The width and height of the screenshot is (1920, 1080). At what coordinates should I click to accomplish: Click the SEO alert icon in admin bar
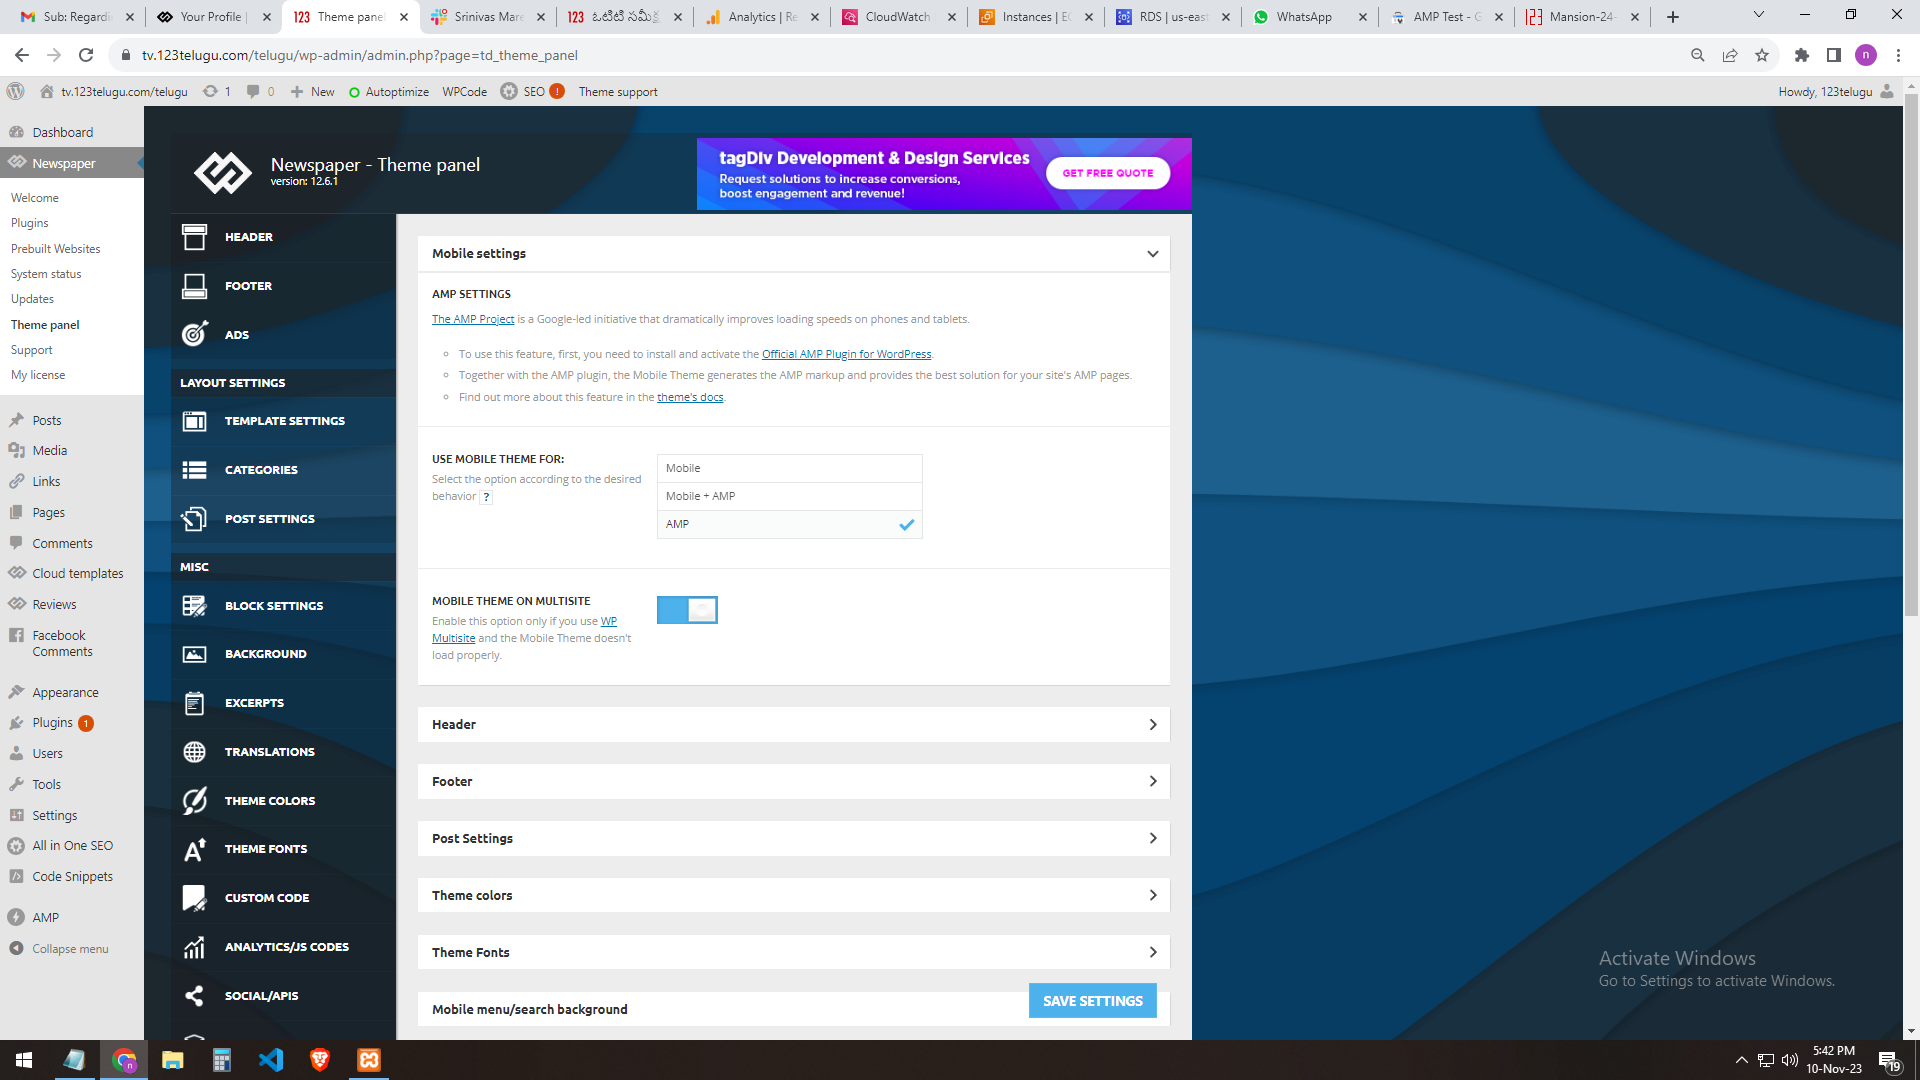557,91
